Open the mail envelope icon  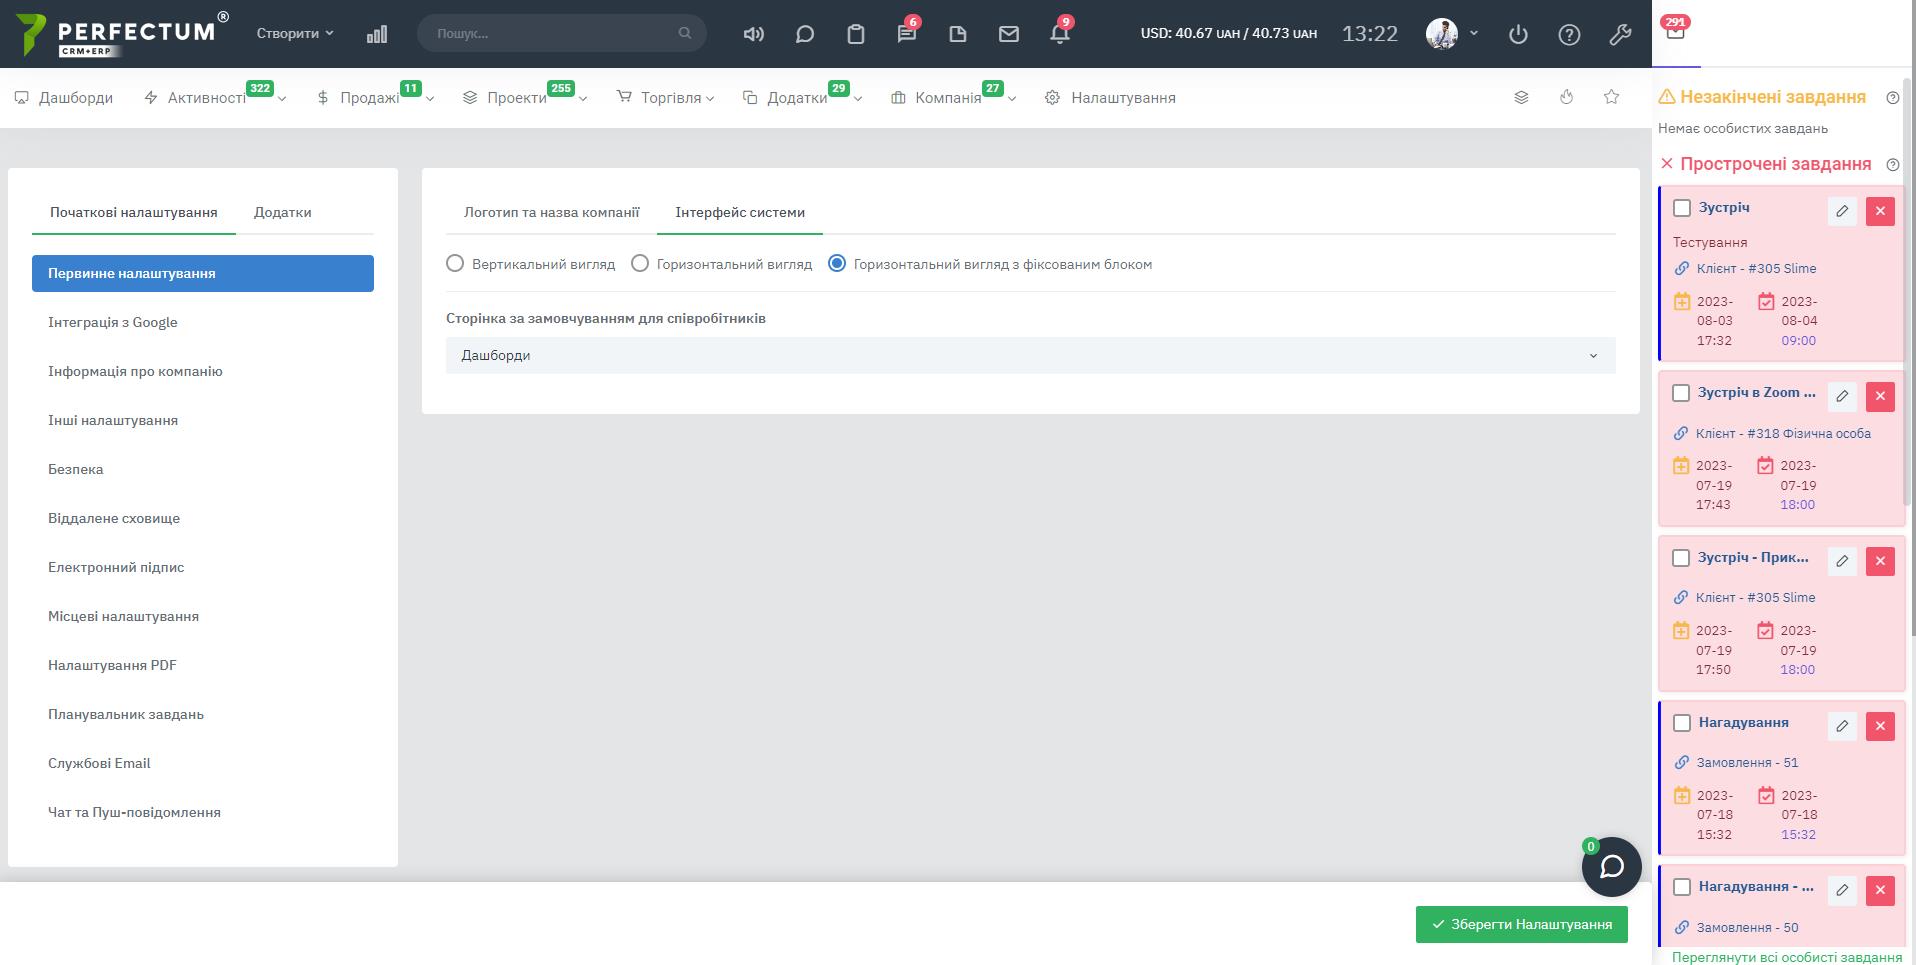point(1008,34)
